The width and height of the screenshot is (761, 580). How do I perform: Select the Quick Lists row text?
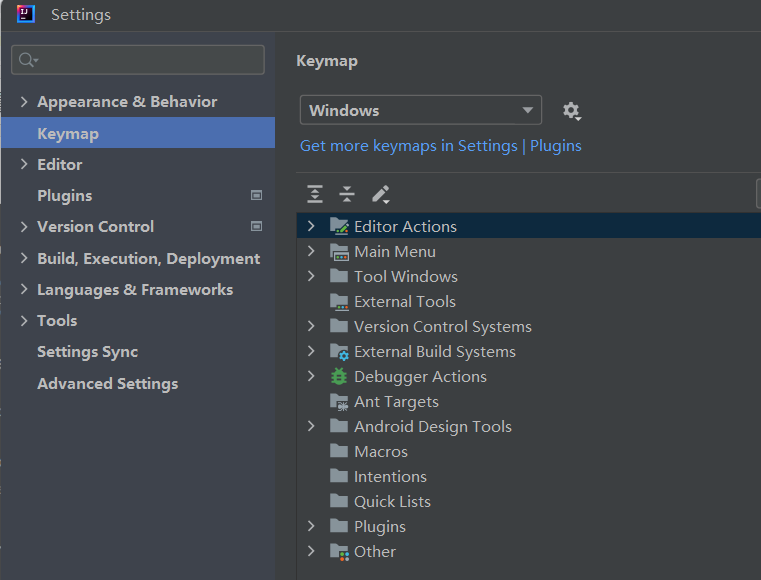click(x=392, y=502)
